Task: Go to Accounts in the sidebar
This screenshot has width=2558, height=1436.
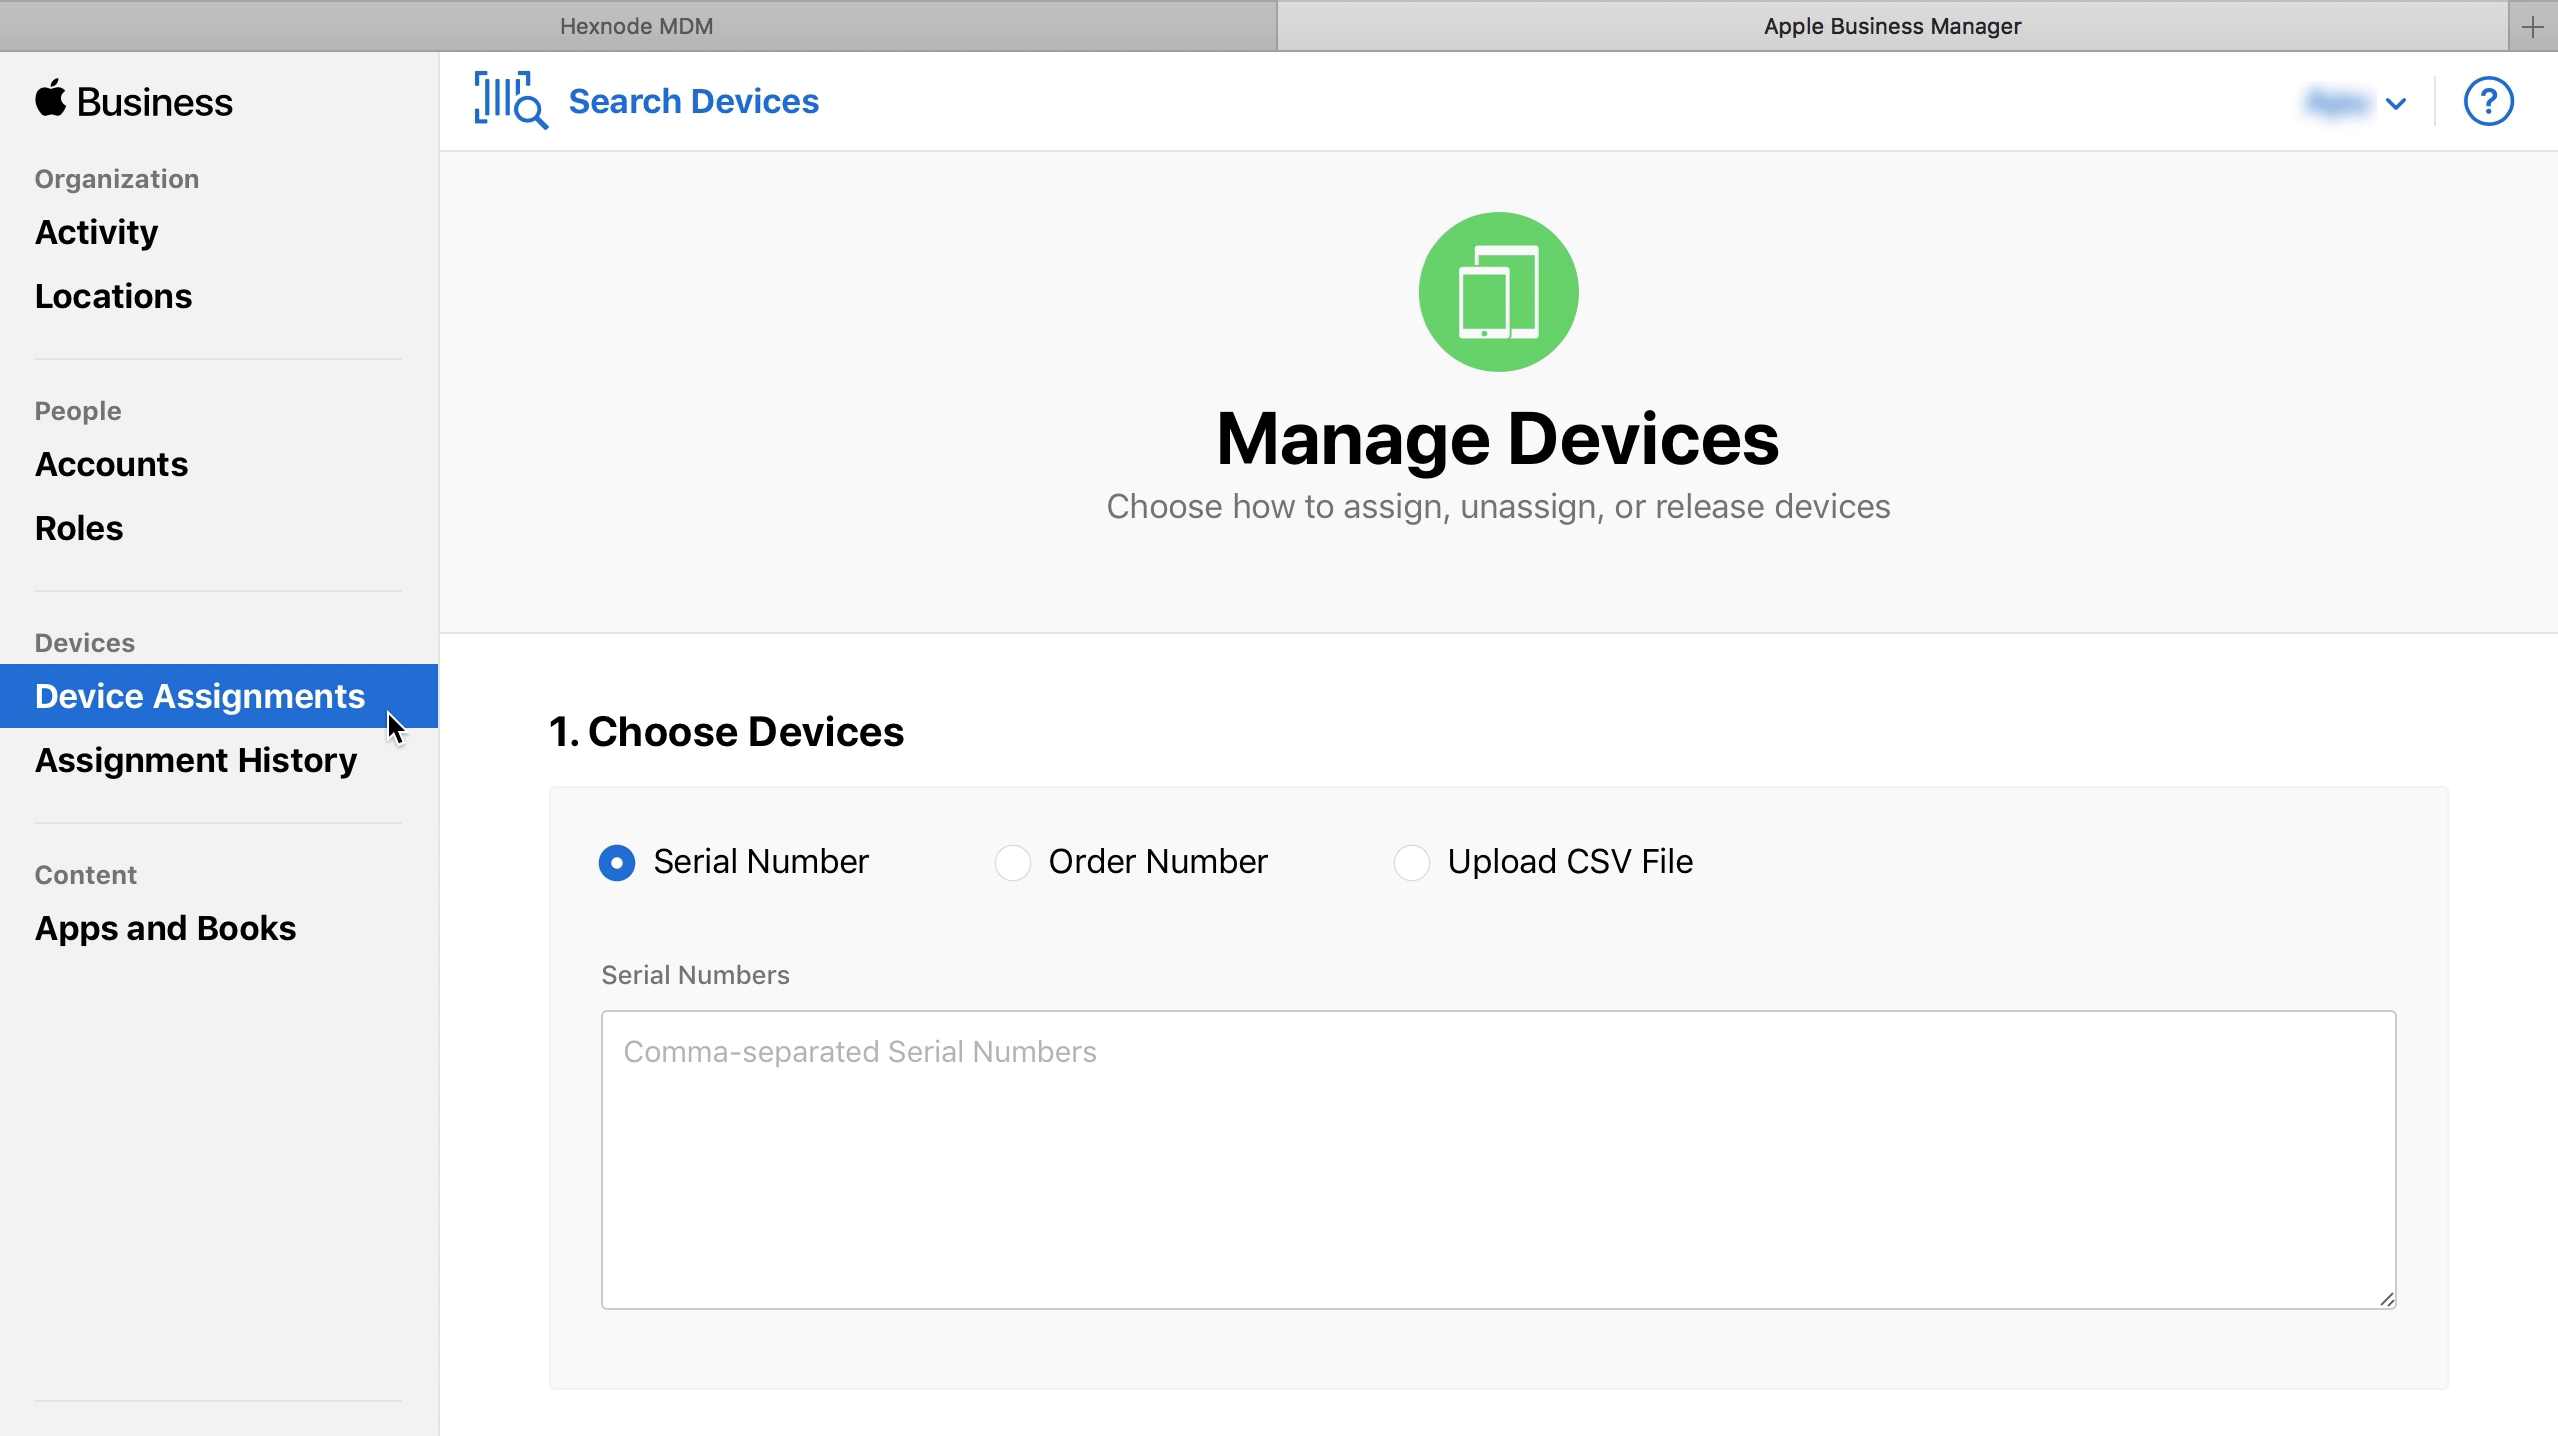Action: 111,464
